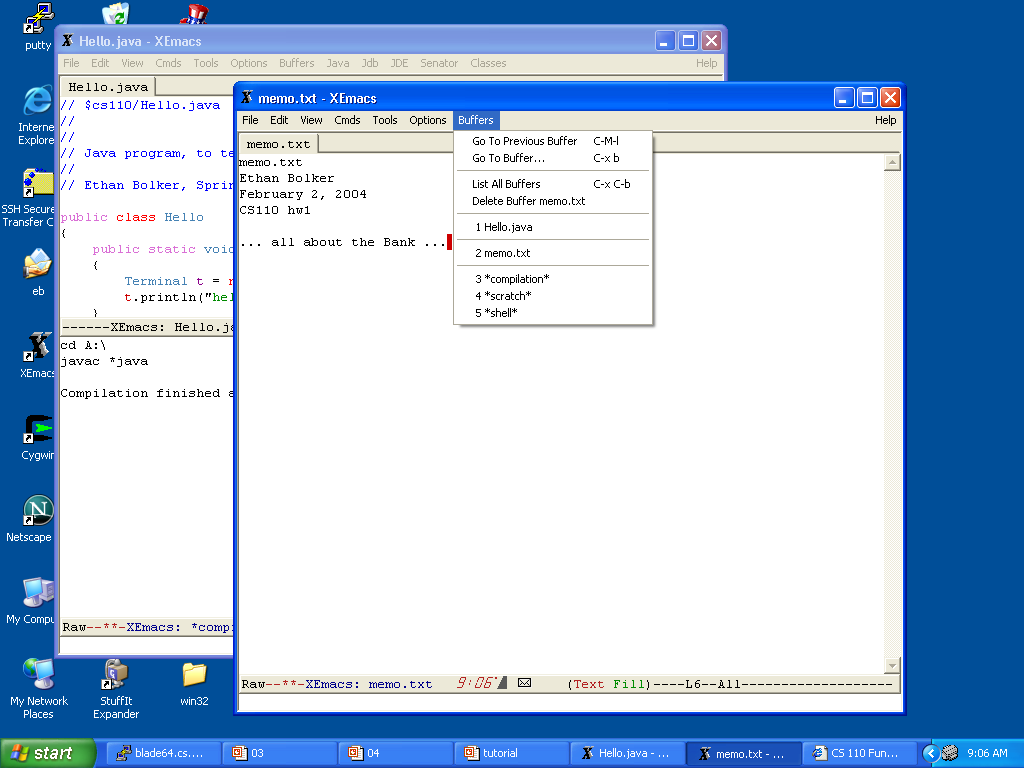Open Options menu in memo.txt window

[428, 120]
